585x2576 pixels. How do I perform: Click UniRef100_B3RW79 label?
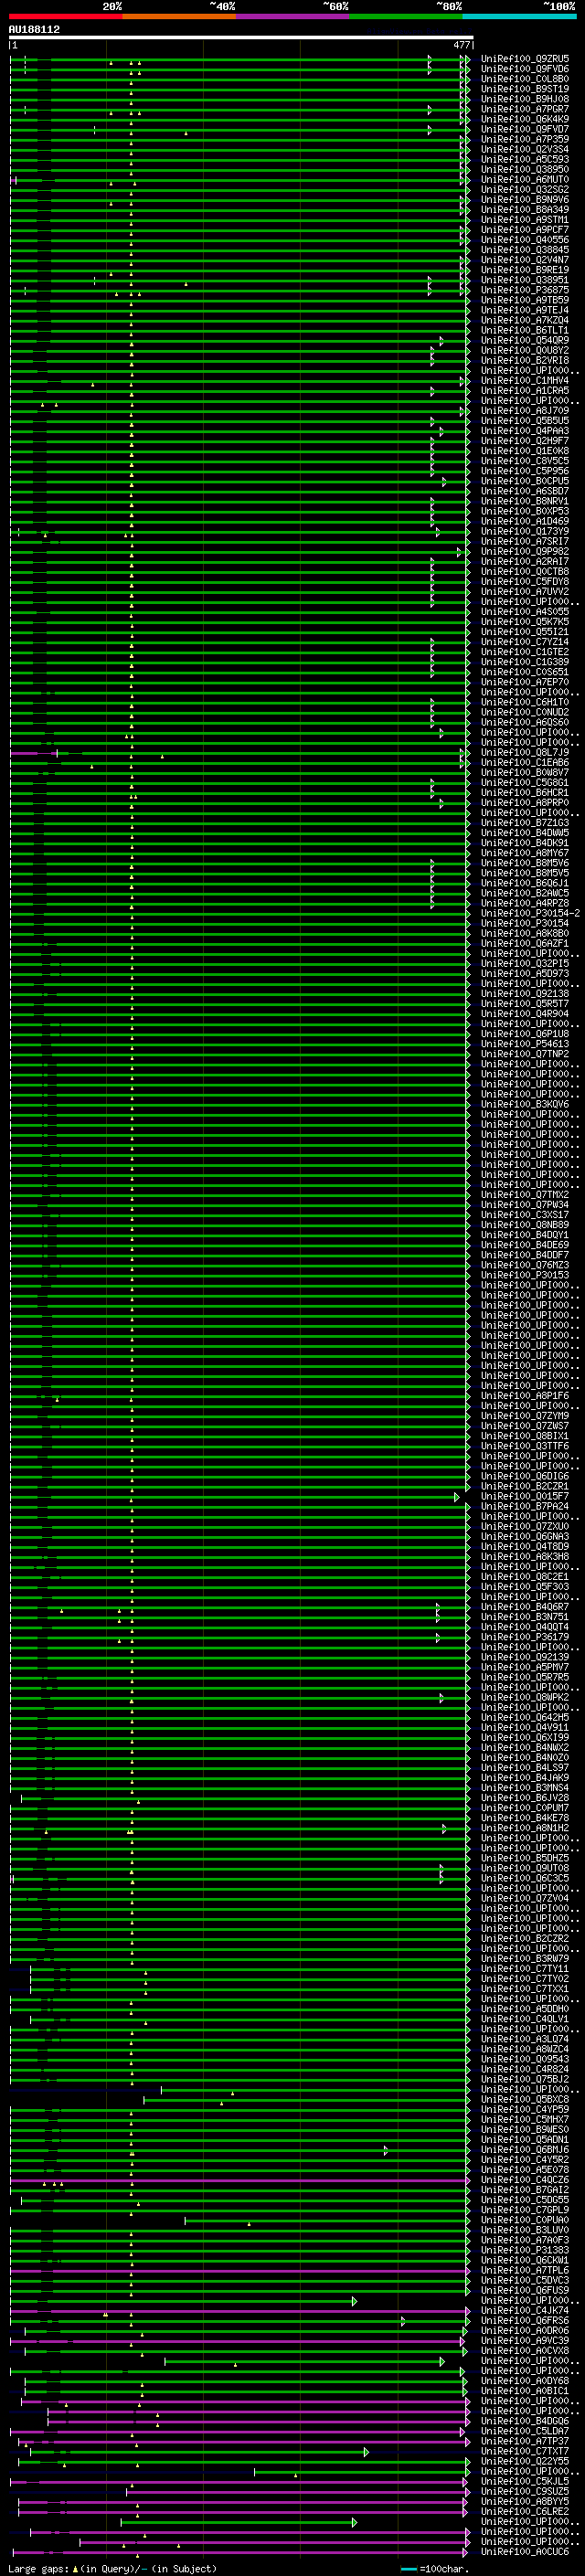[525, 1959]
